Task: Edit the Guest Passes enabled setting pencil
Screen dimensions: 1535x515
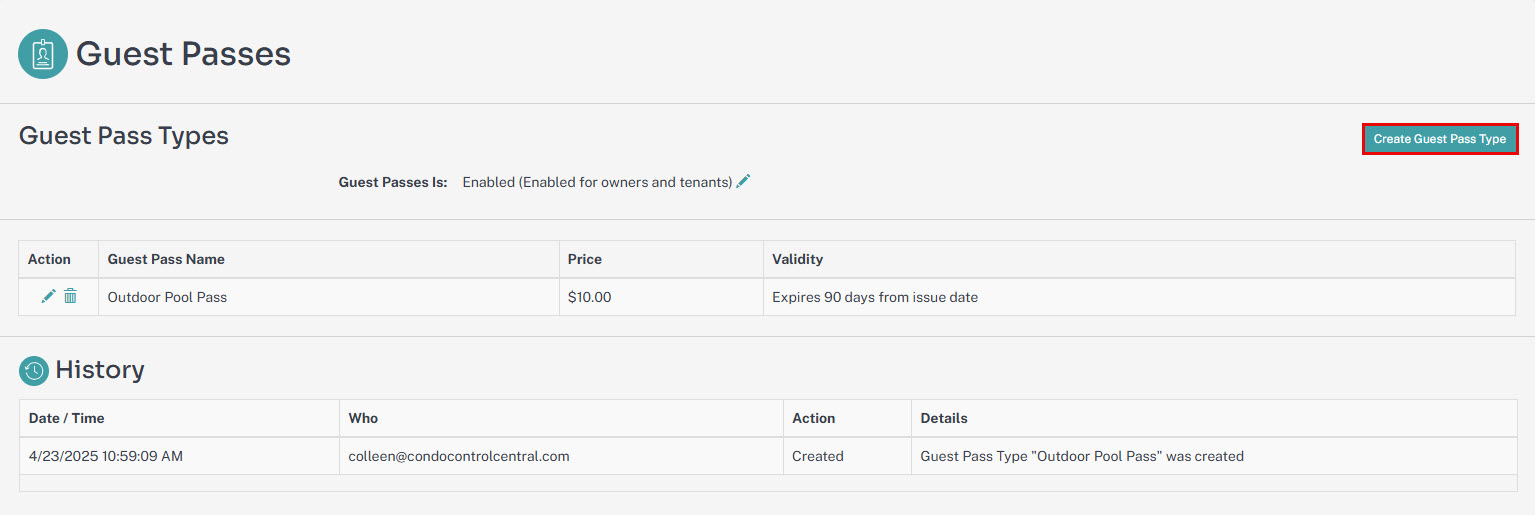Action: [743, 181]
